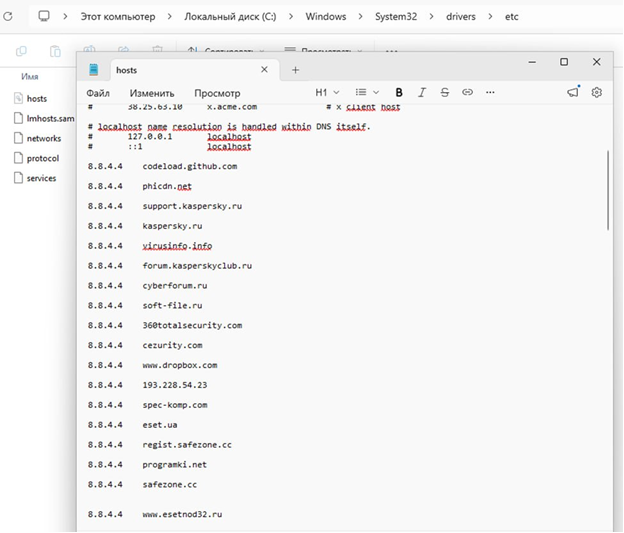Screen dimensions: 624x533
Task: Toggle italic formatting
Action: point(422,93)
